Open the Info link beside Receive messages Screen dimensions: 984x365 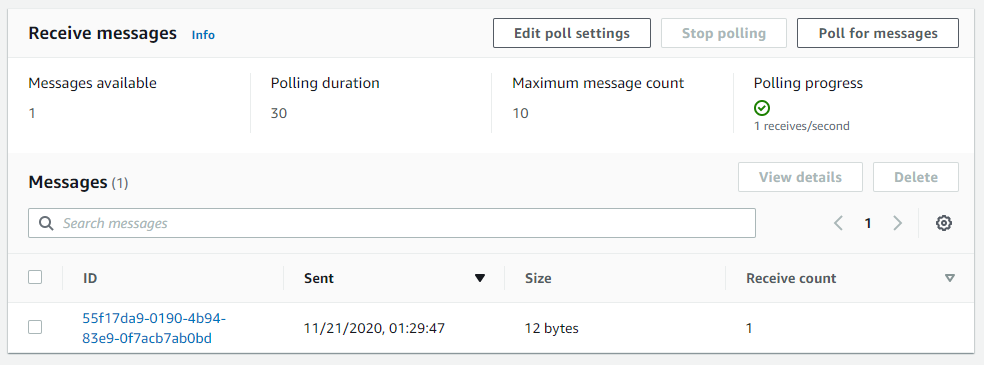coord(203,35)
